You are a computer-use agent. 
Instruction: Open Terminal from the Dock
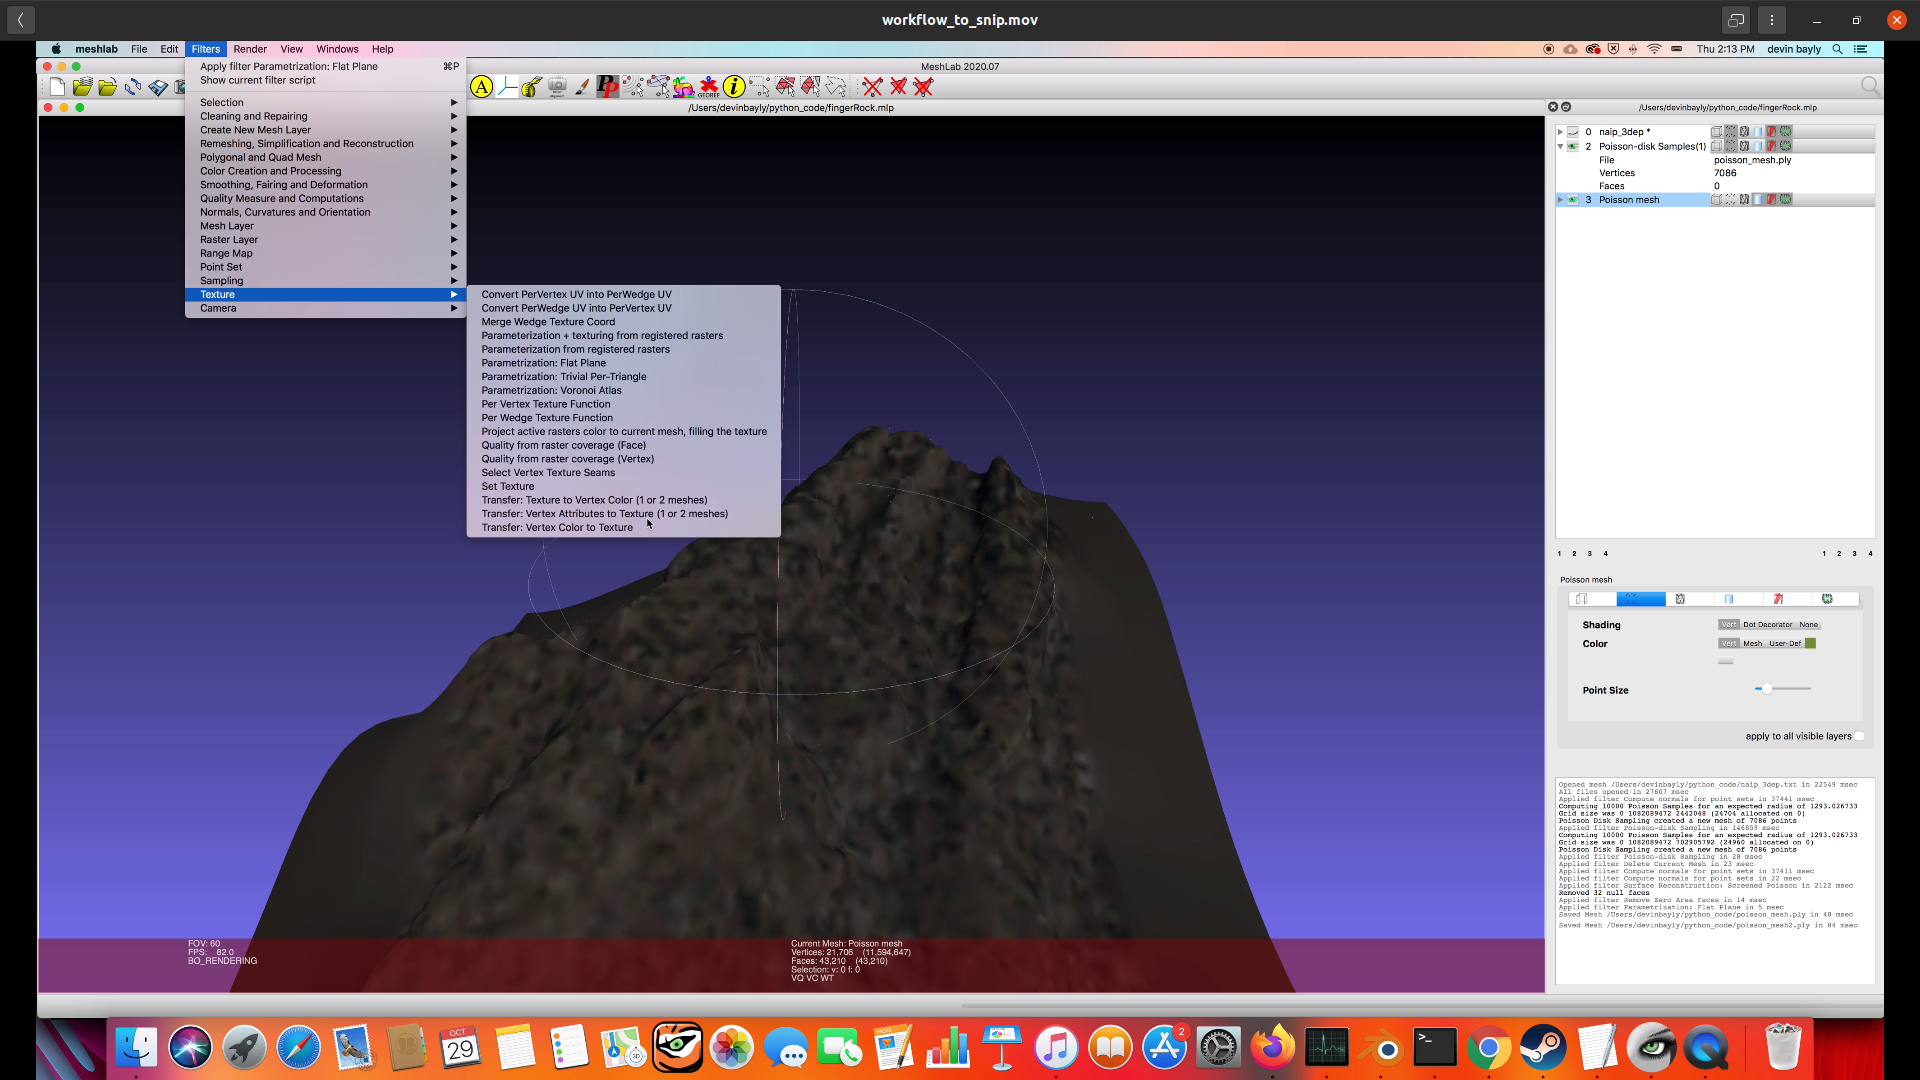(x=1435, y=1047)
